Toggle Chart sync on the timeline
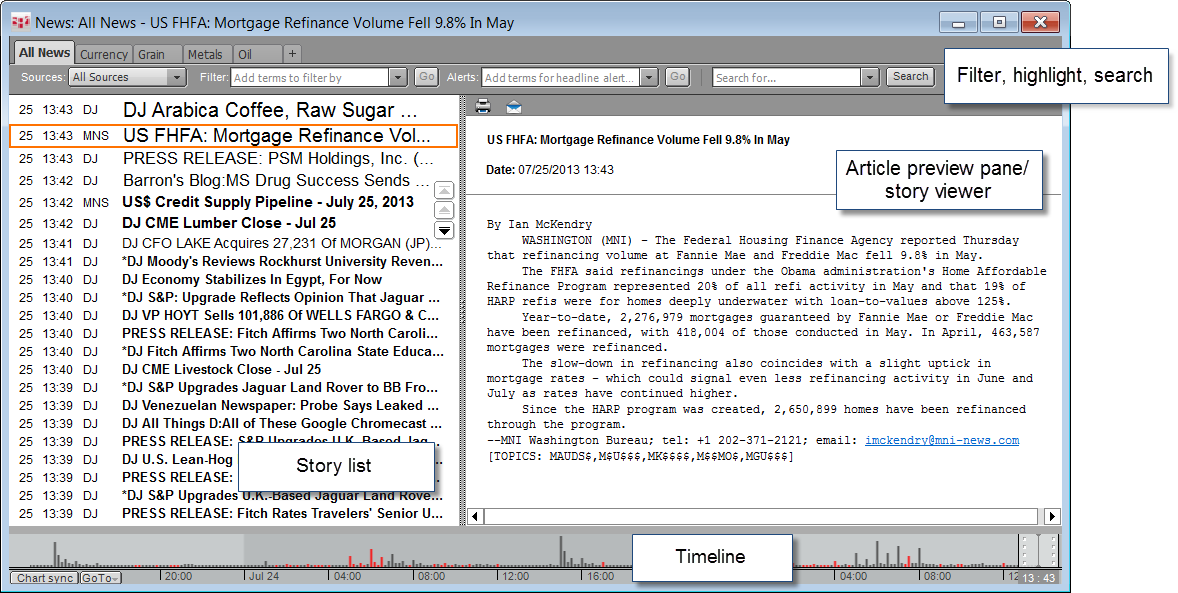This screenshot has height=593, width=1178. (43, 578)
